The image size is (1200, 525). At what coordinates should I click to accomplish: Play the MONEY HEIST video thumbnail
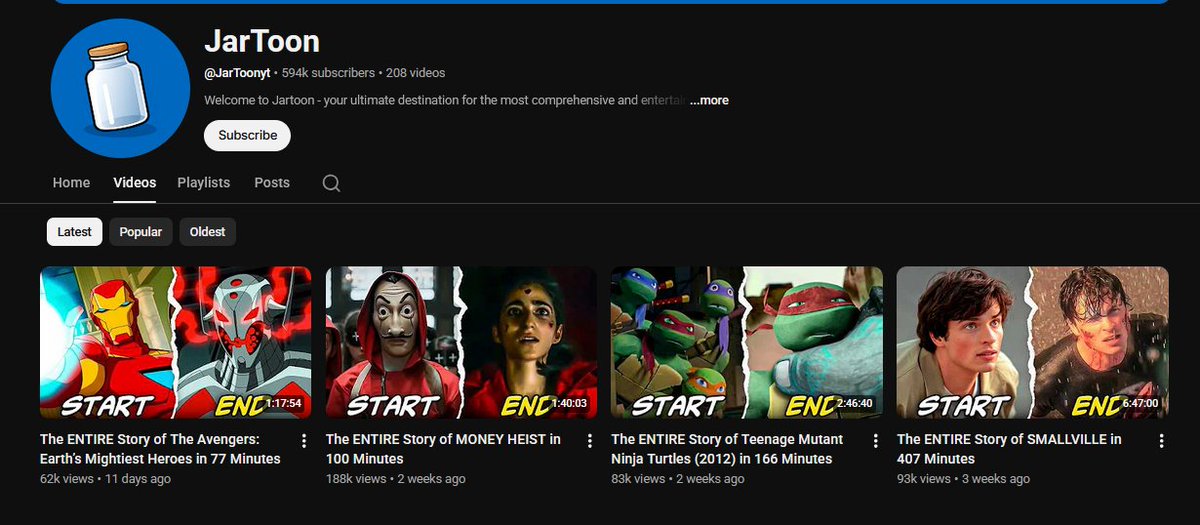(x=461, y=342)
